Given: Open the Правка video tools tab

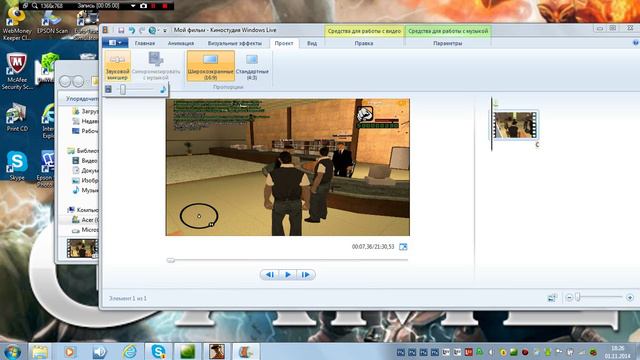Looking at the screenshot, I should (364, 43).
